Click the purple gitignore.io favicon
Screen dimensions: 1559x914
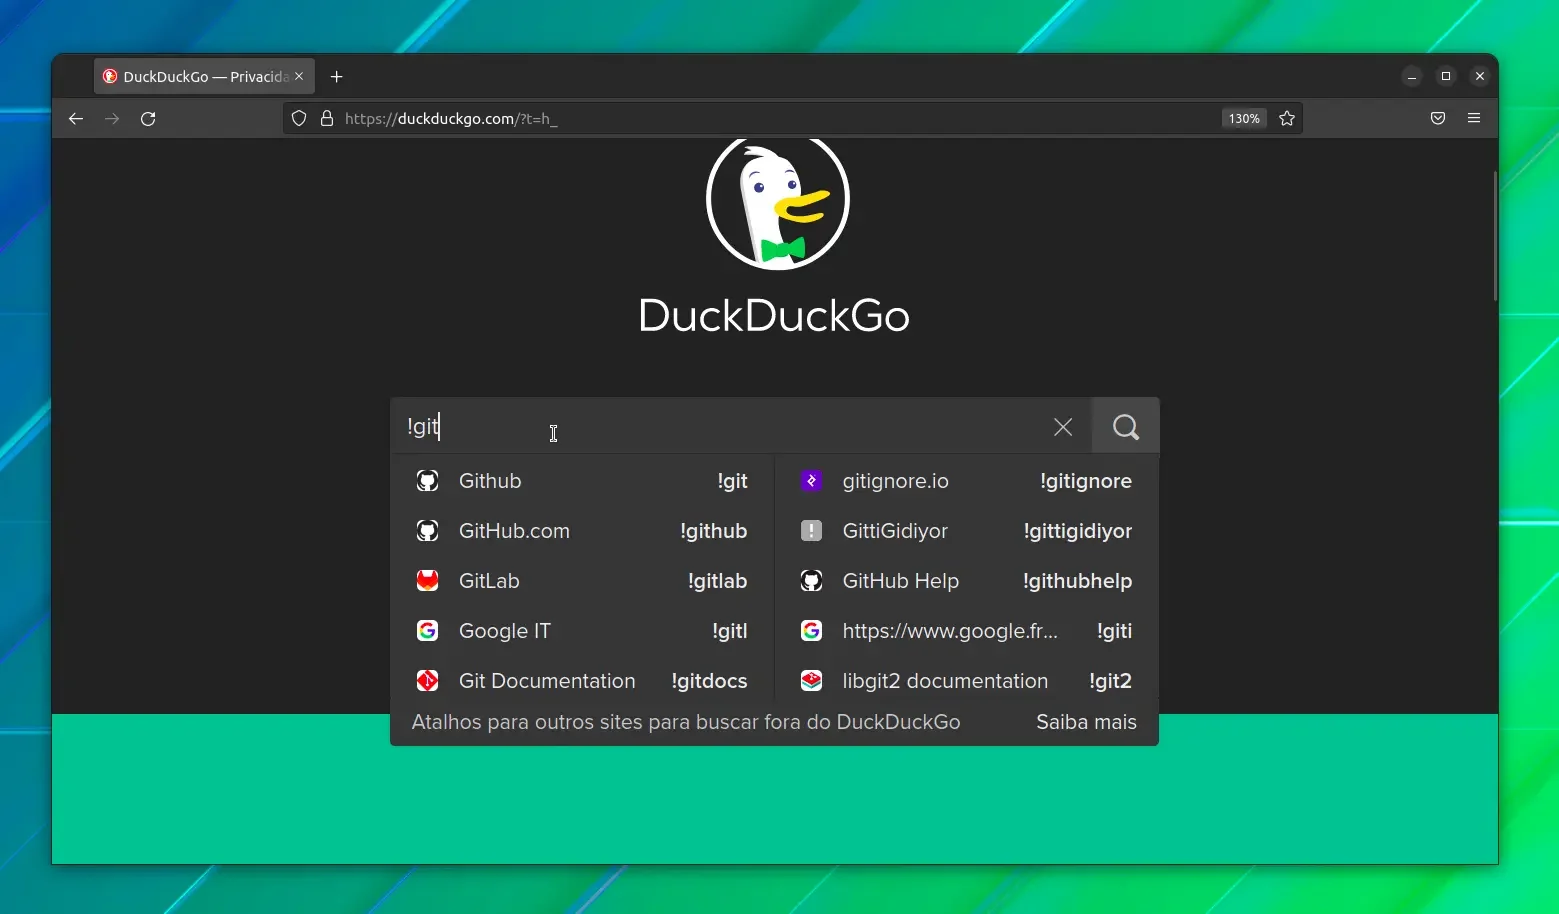point(811,481)
